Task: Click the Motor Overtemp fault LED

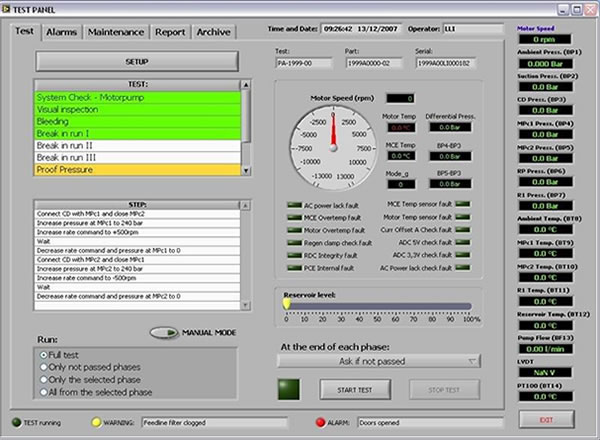Action: click(x=293, y=229)
